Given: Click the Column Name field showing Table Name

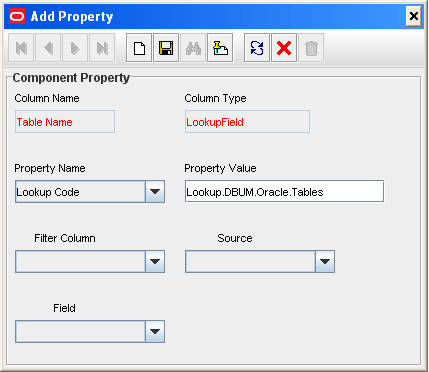Looking at the screenshot, I should click(65, 122).
